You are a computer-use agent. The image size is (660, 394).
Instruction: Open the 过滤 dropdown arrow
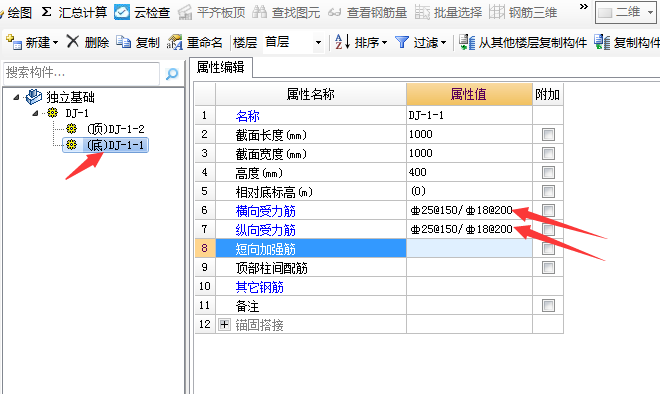coord(443,43)
